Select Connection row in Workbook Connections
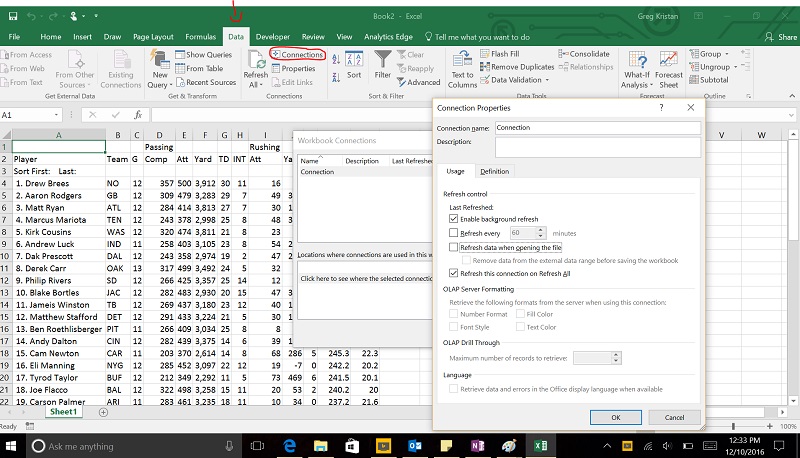Screen dimensions: 800x458 (365, 172)
